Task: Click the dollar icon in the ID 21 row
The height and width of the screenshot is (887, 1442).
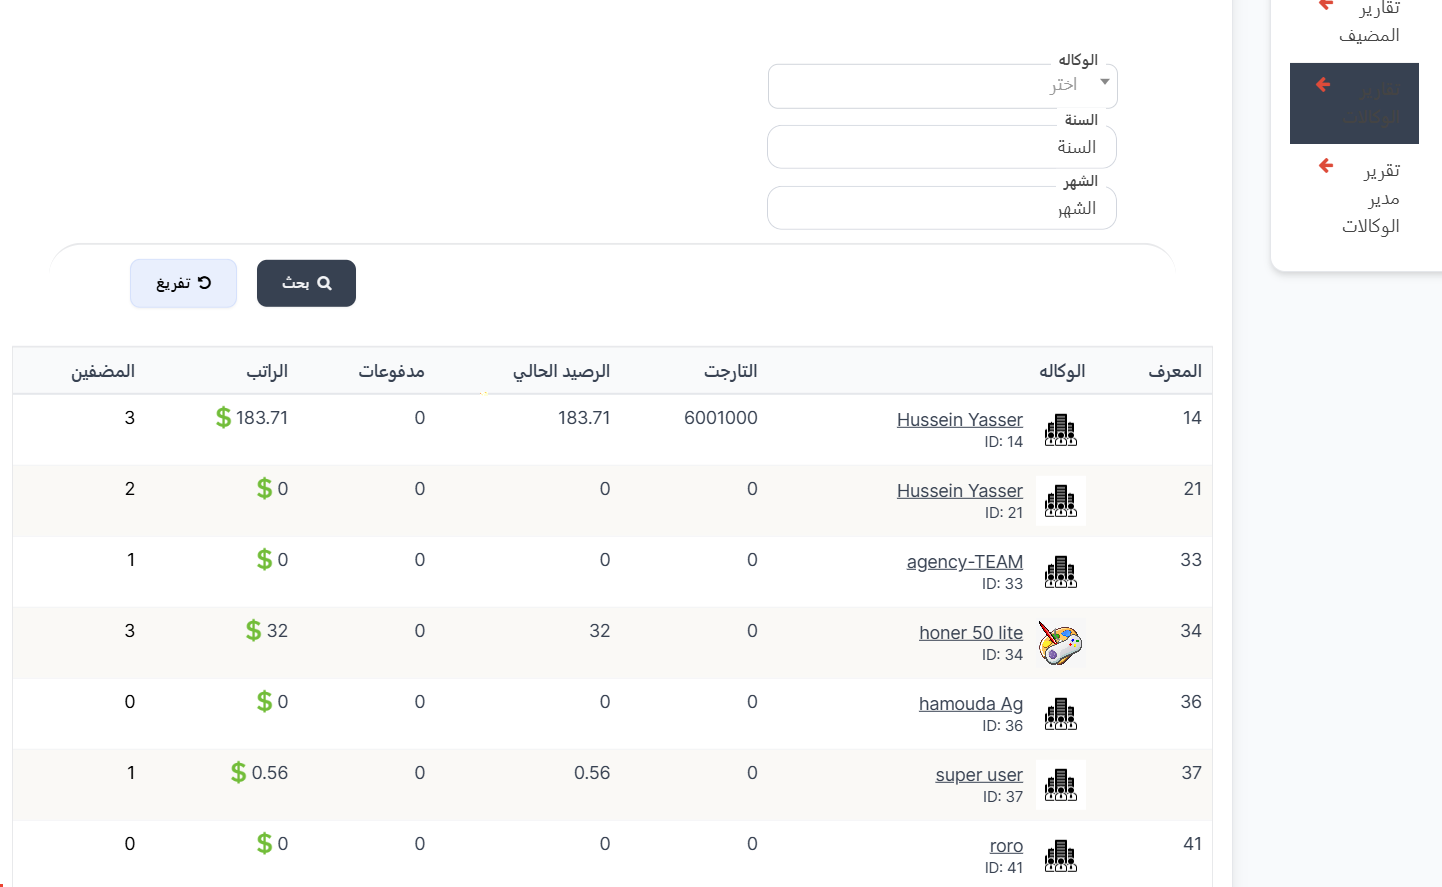Action: point(264,489)
